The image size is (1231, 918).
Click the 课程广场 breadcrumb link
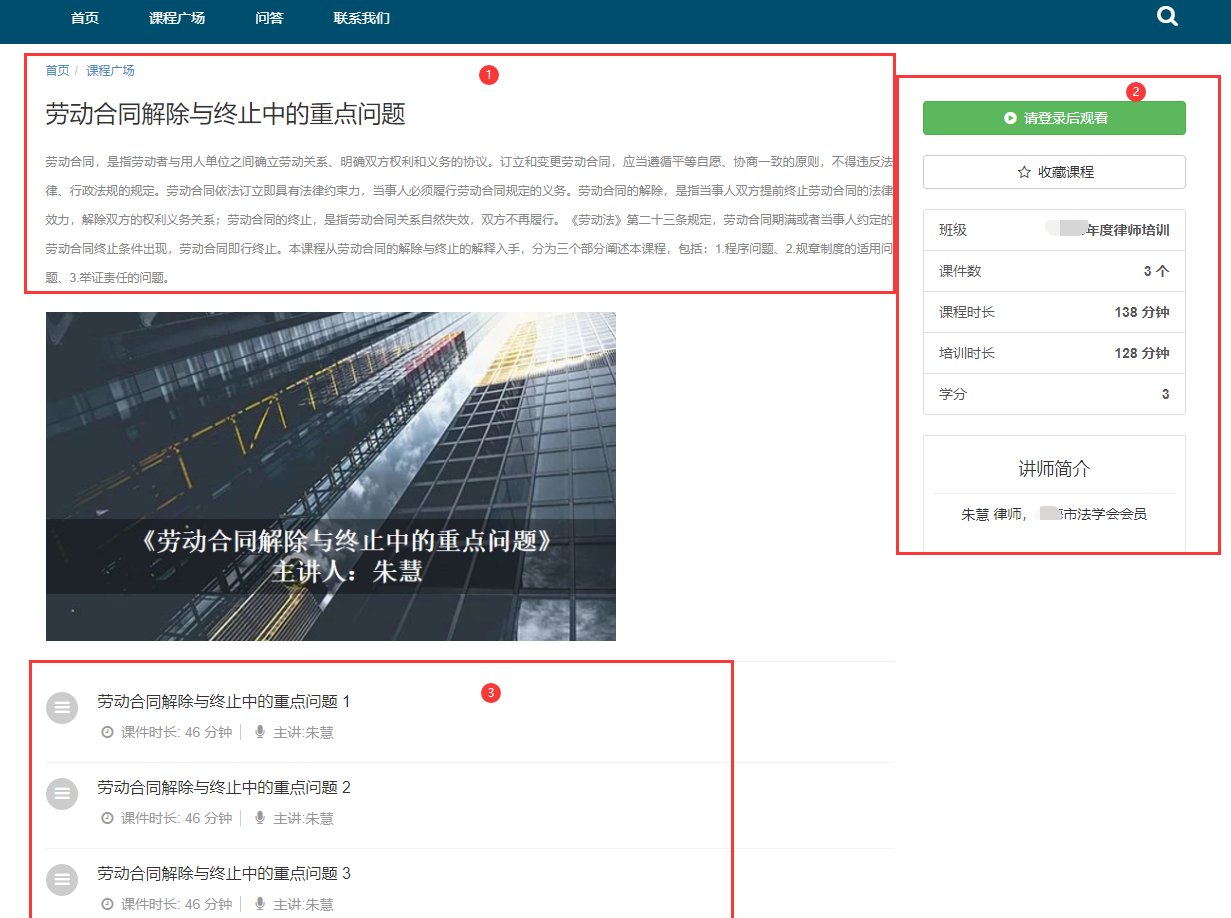click(110, 71)
